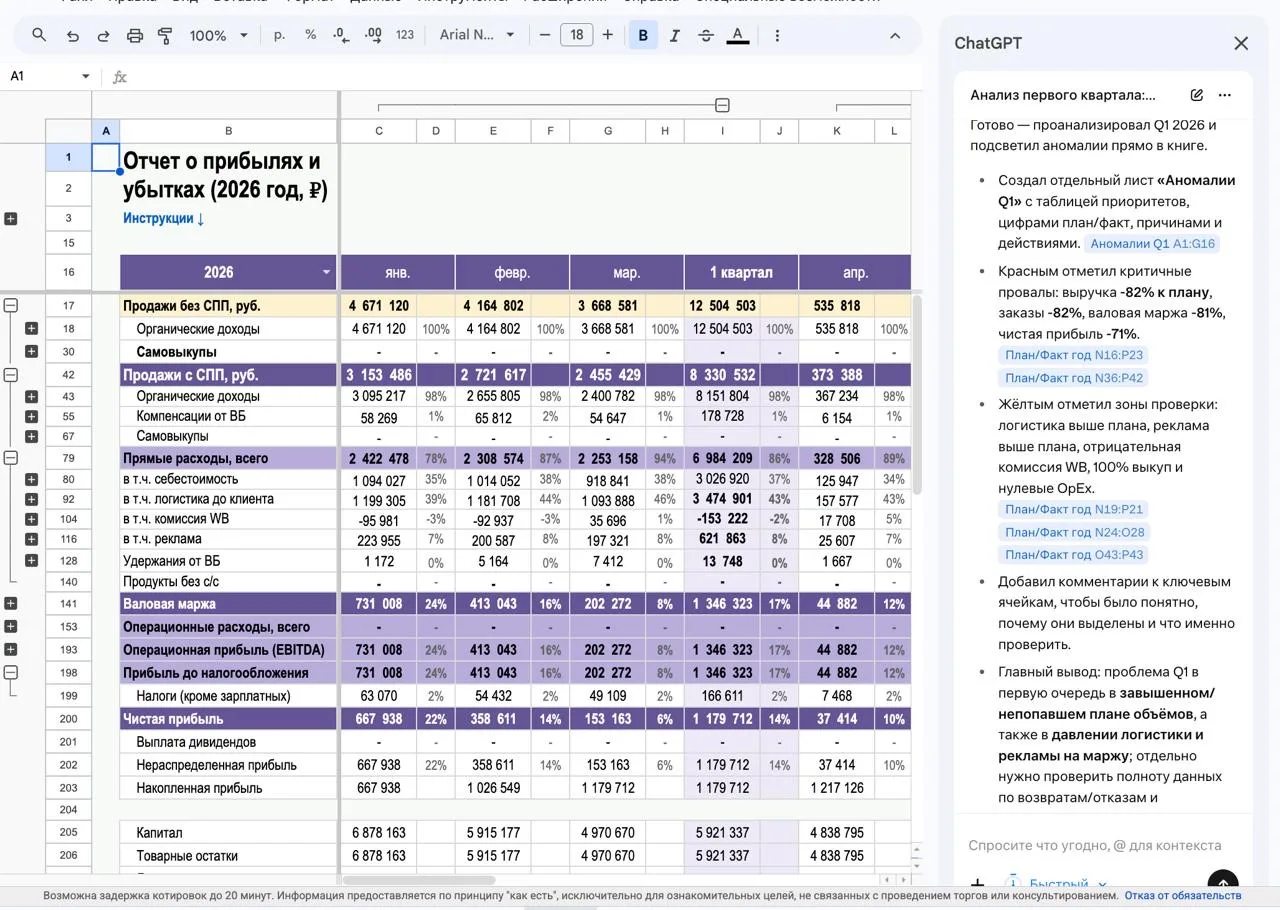Increase decimal places
1280x910 pixels.
[373, 35]
